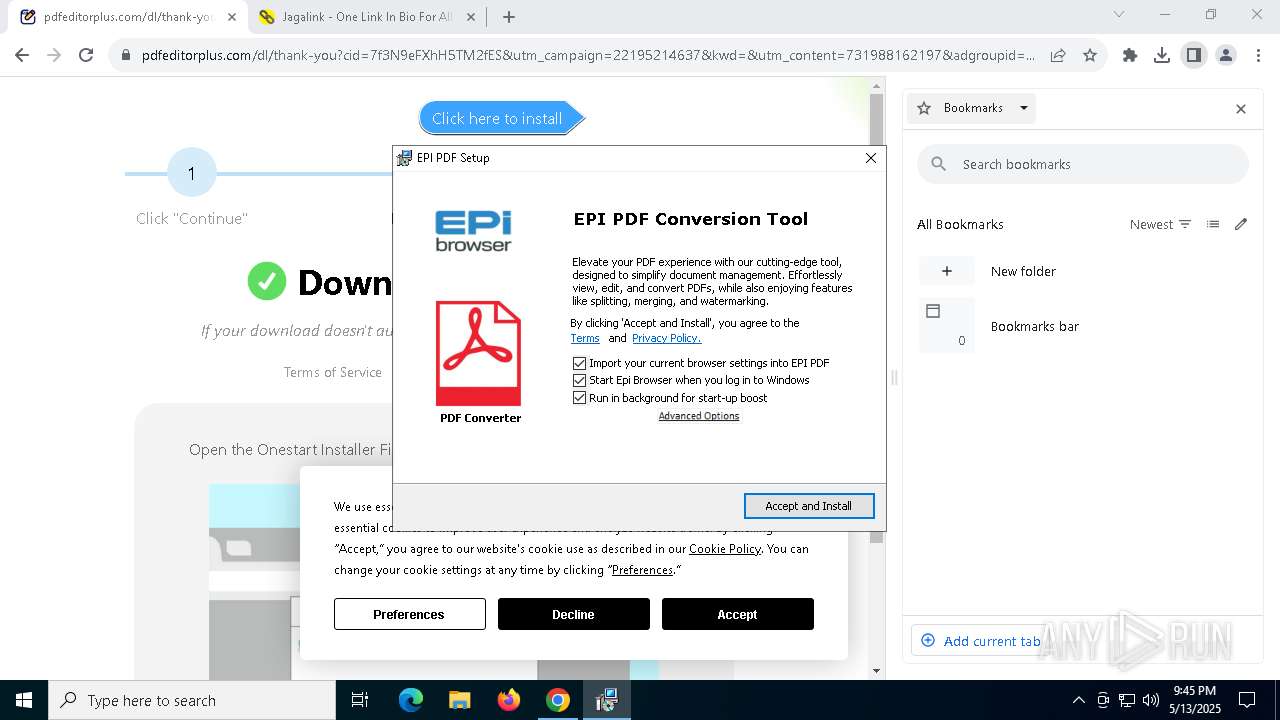Close the Bookmarks side panel

pos(1241,109)
